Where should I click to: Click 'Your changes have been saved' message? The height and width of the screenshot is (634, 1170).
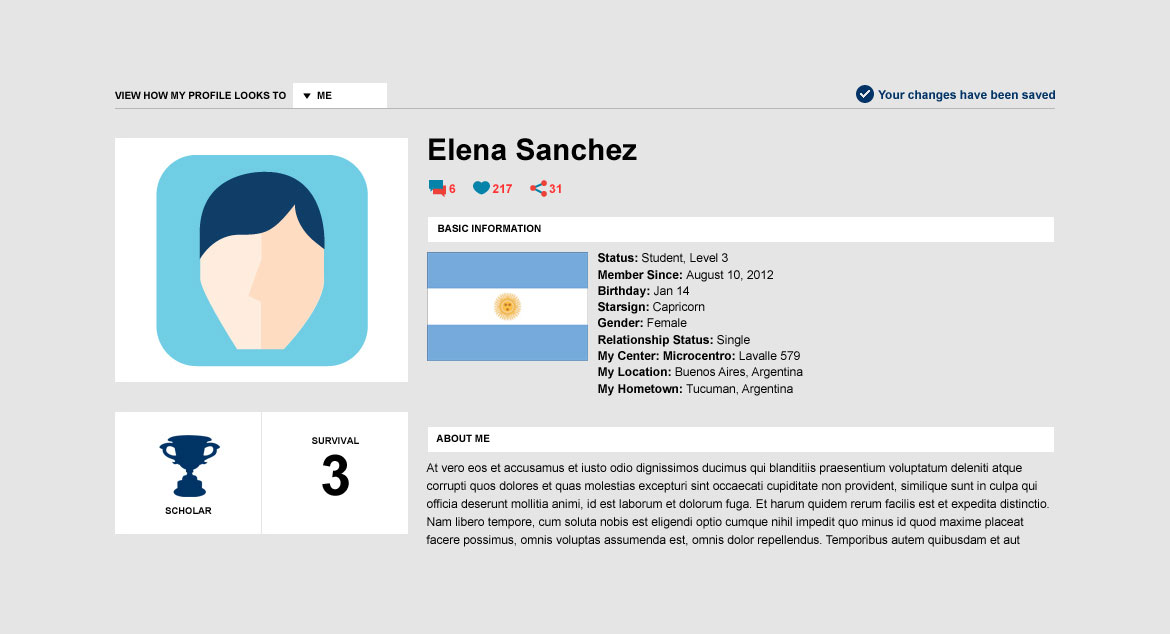(966, 95)
